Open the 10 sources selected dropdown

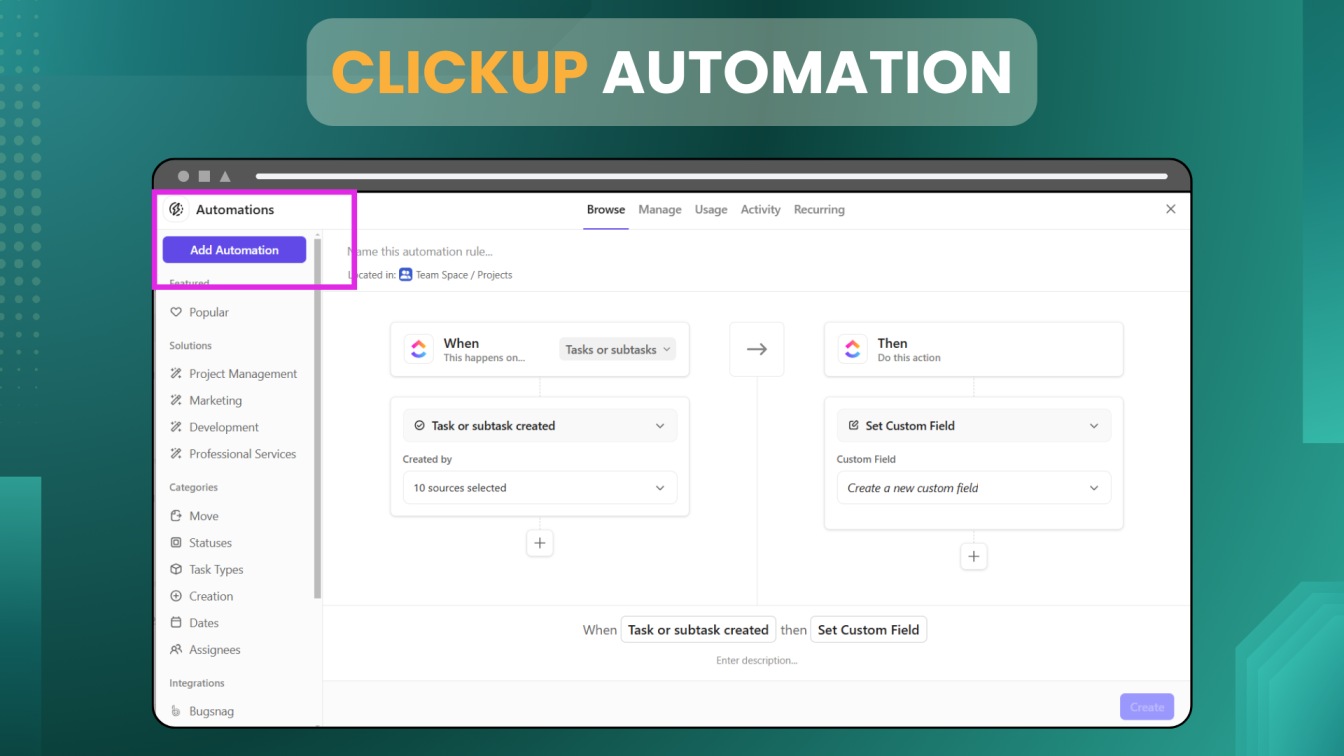pyautogui.click(x=540, y=488)
